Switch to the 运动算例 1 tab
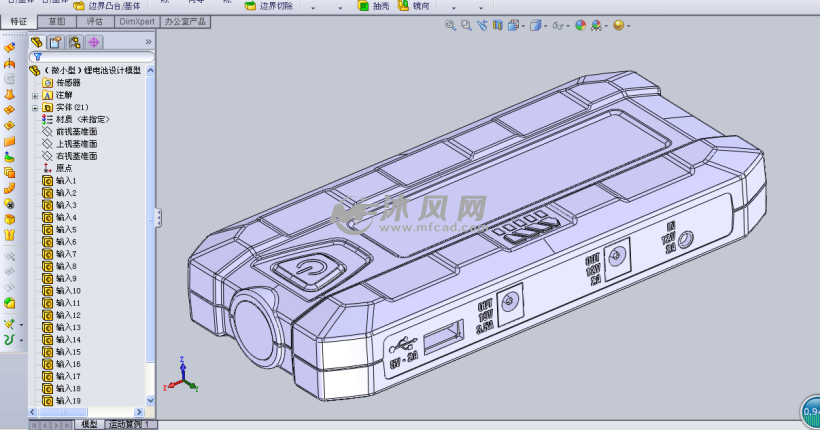The height and width of the screenshot is (430, 820). 129,424
